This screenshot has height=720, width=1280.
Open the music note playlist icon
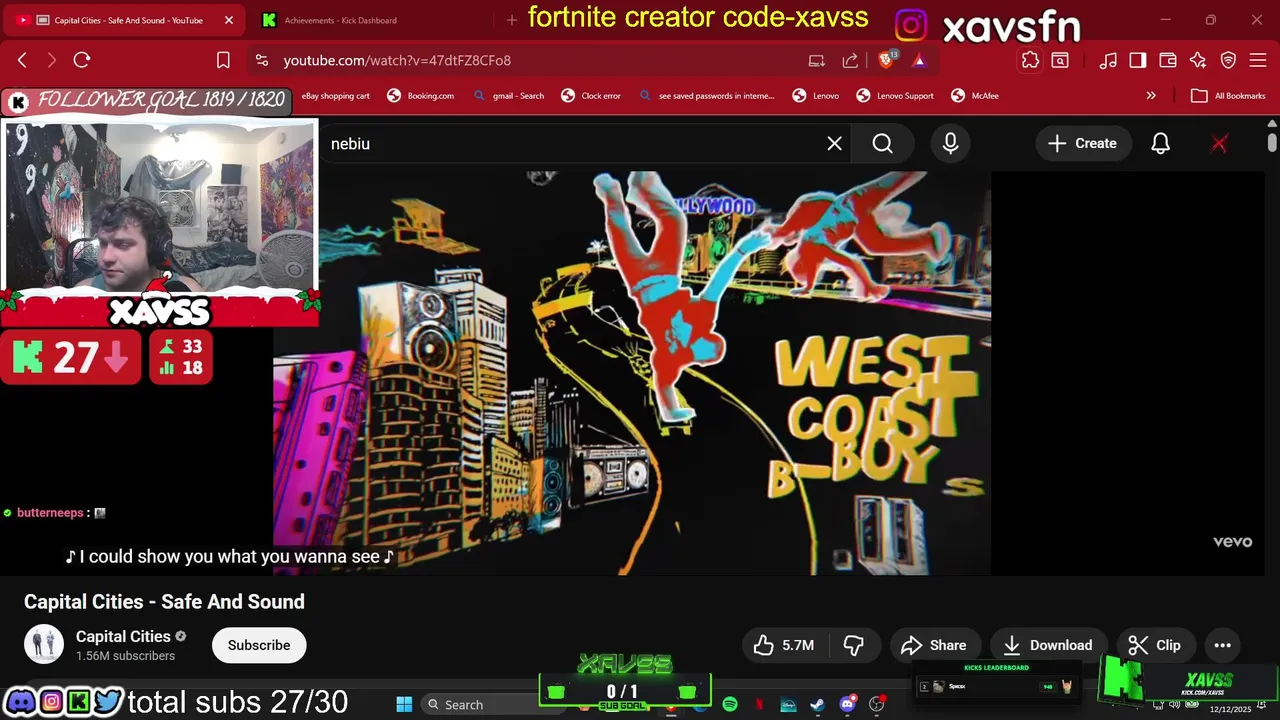point(1108,60)
